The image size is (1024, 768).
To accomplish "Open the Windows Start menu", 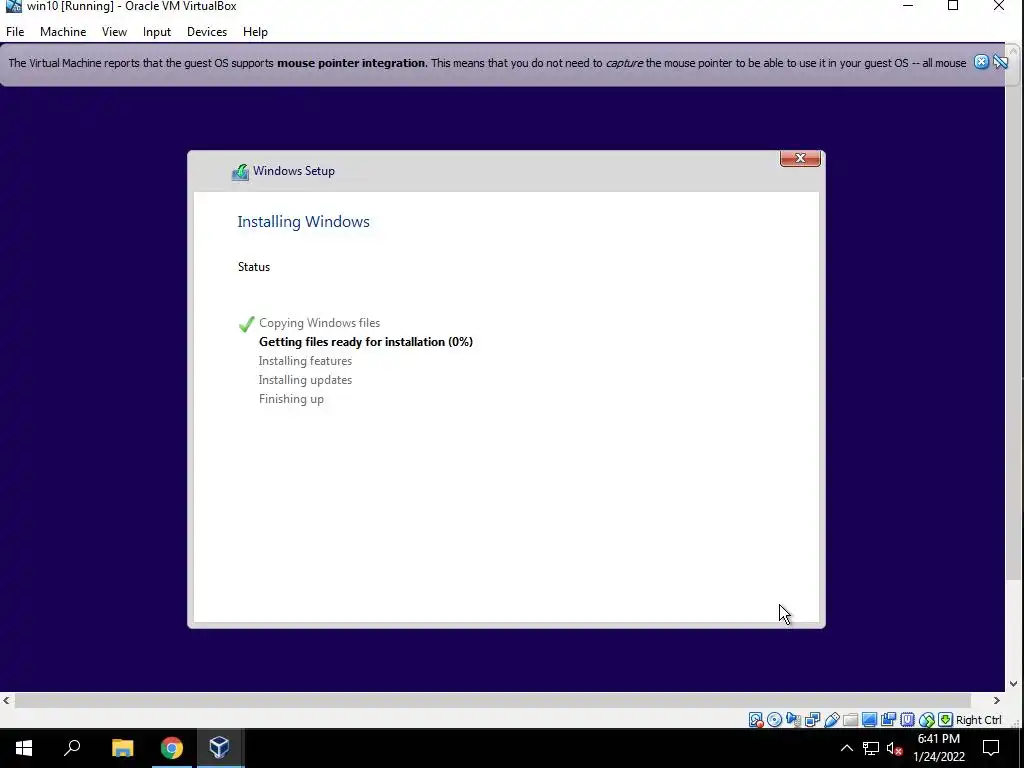I will [24, 748].
